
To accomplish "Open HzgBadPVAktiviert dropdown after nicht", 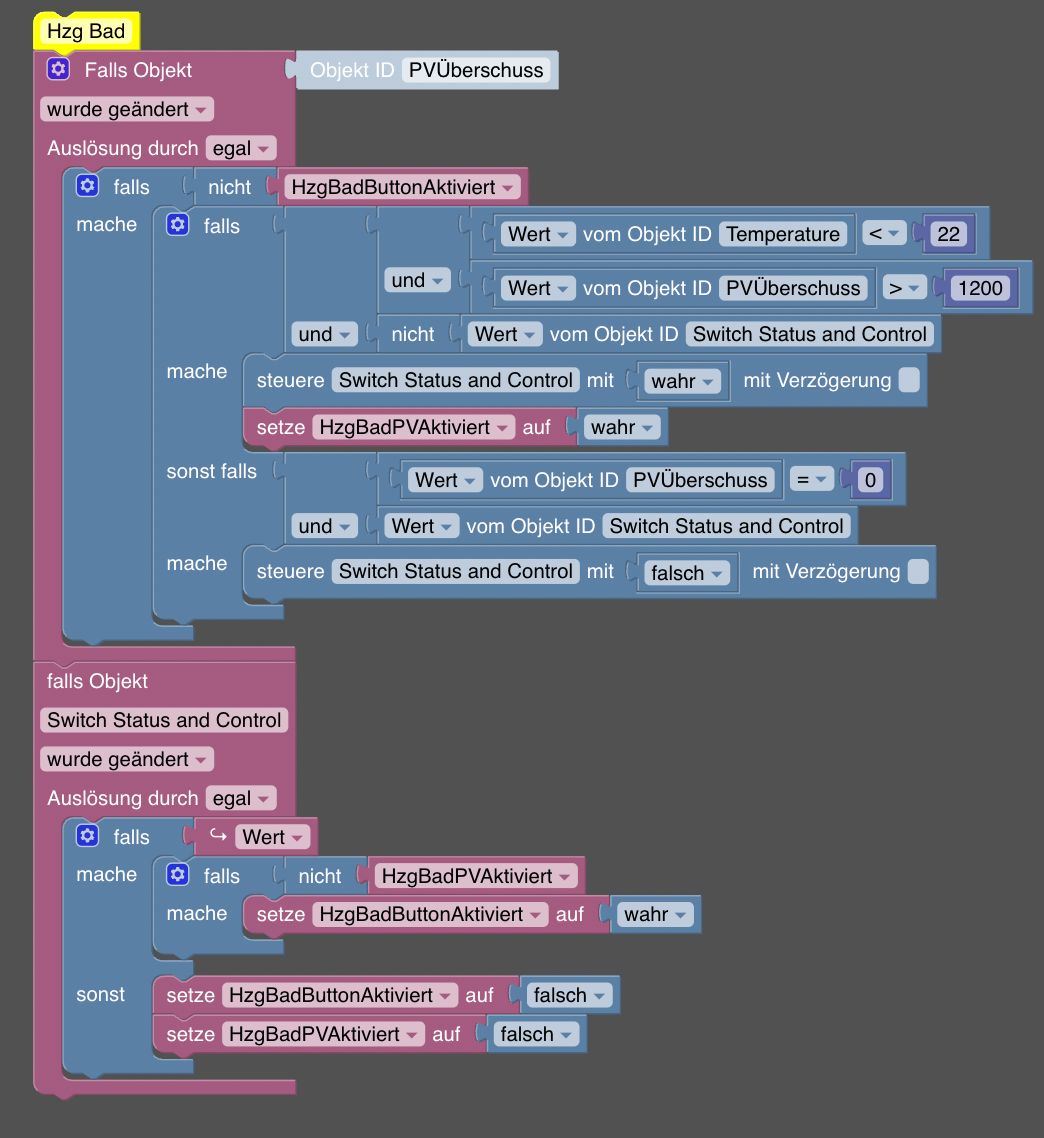I will coord(476,876).
